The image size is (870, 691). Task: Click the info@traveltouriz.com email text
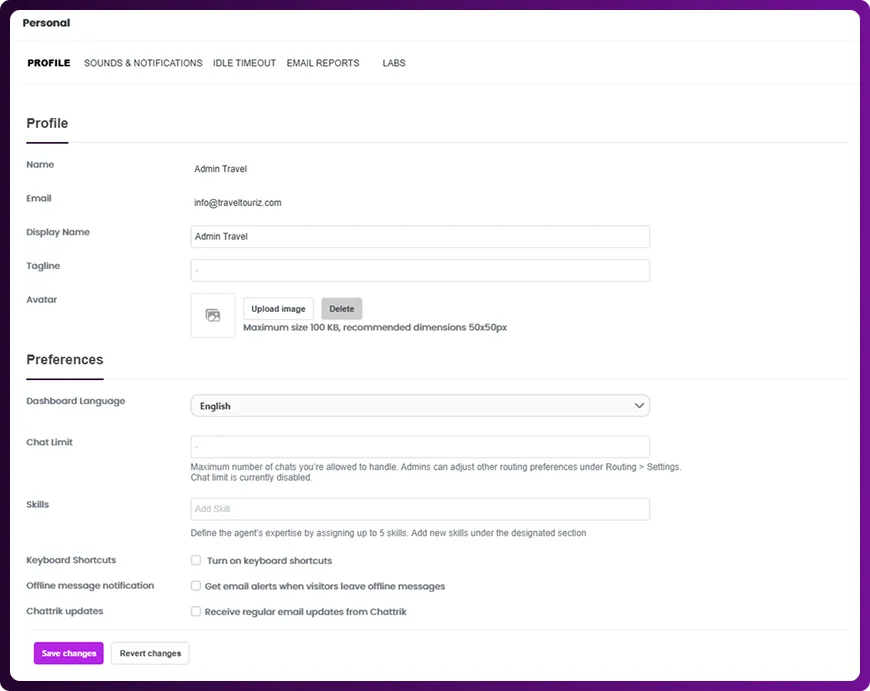click(x=238, y=203)
